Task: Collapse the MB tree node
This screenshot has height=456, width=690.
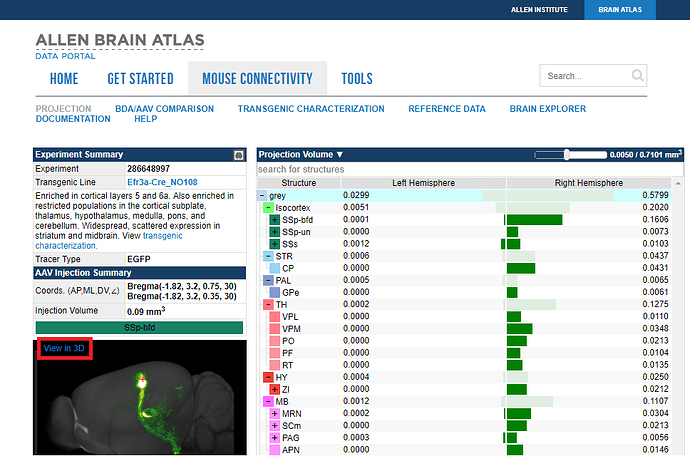Action: pyautogui.click(x=268, y=401)
